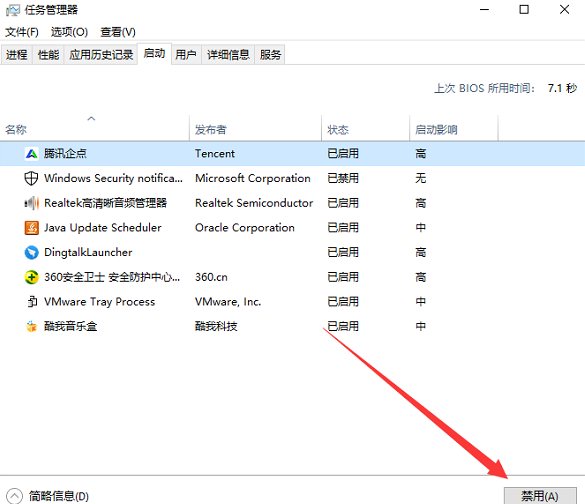The height and width of the screenshot is (504, 585).
Task: Switch to the 服务 tab
Action: [x=270, y=55]
